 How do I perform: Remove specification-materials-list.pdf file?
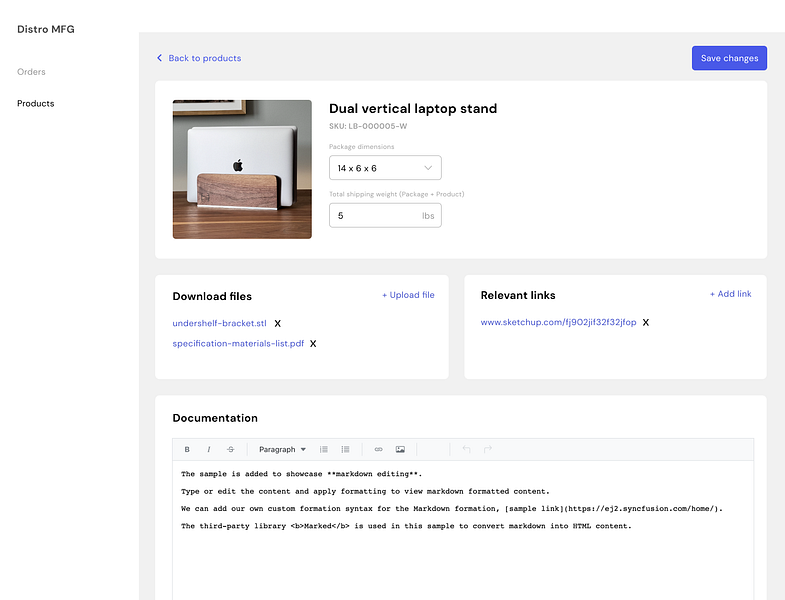pos(313,344)
